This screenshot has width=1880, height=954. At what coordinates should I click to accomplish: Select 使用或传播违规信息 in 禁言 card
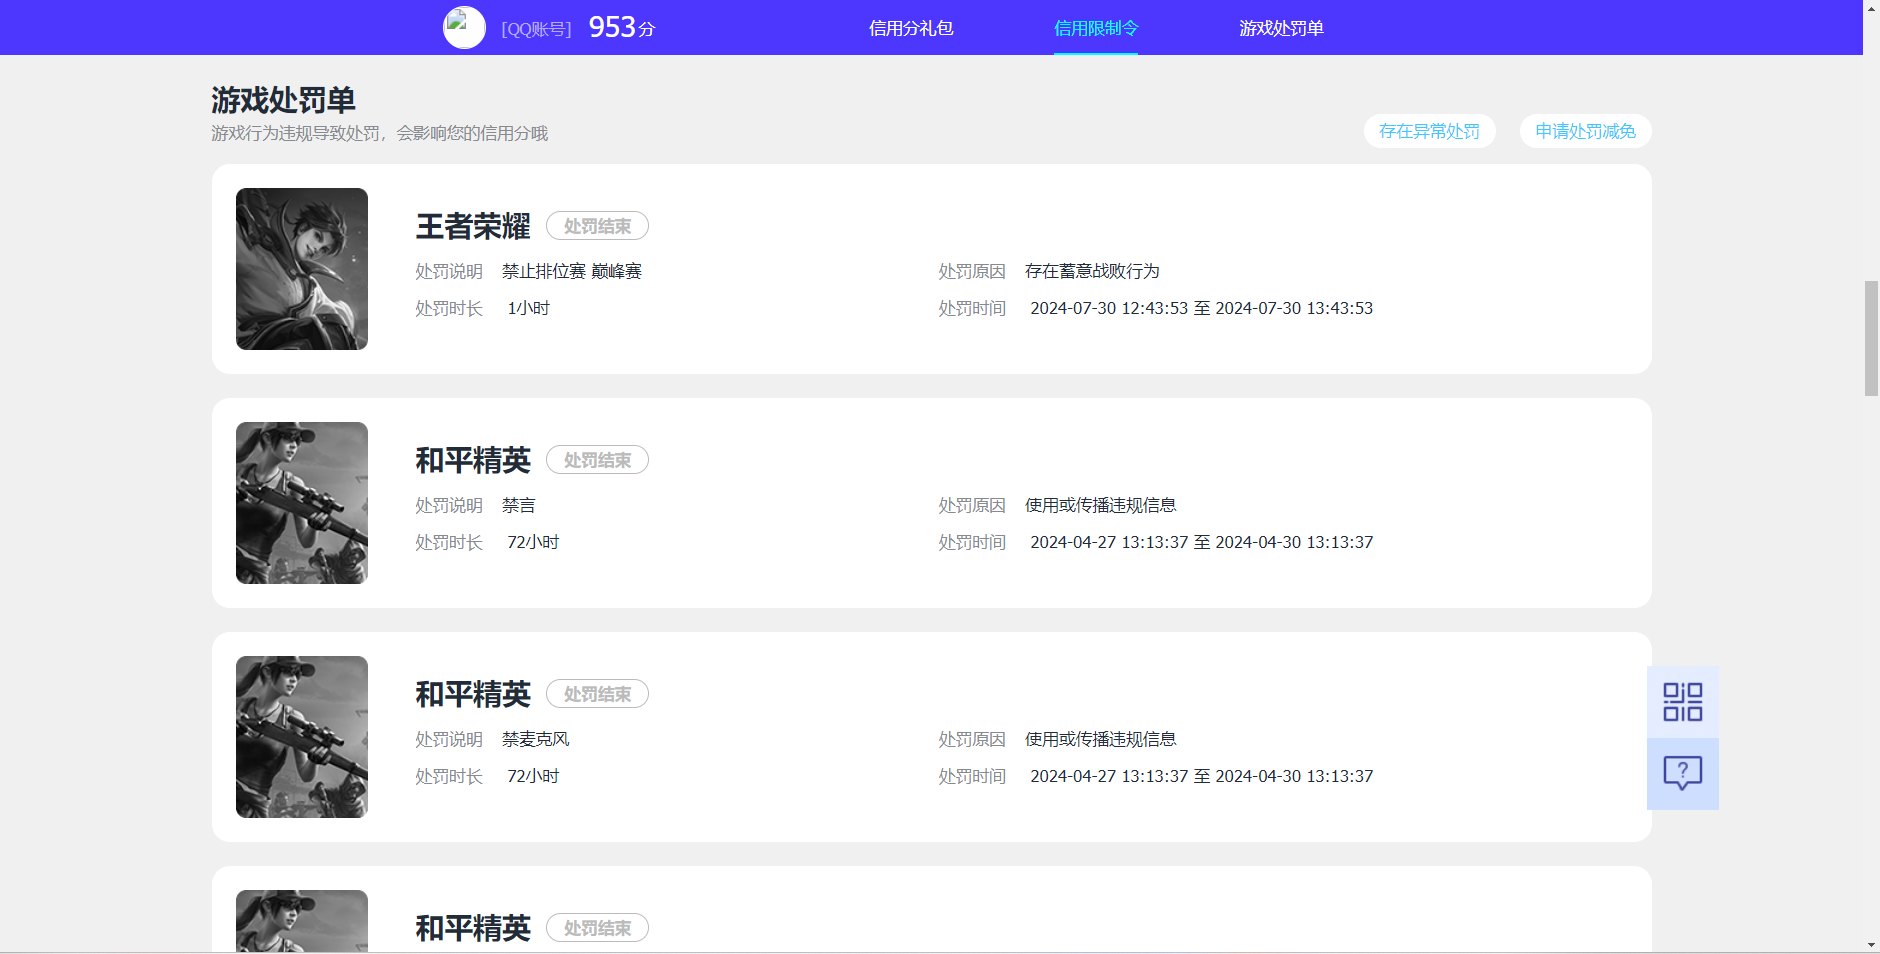tap(1100, 505)
